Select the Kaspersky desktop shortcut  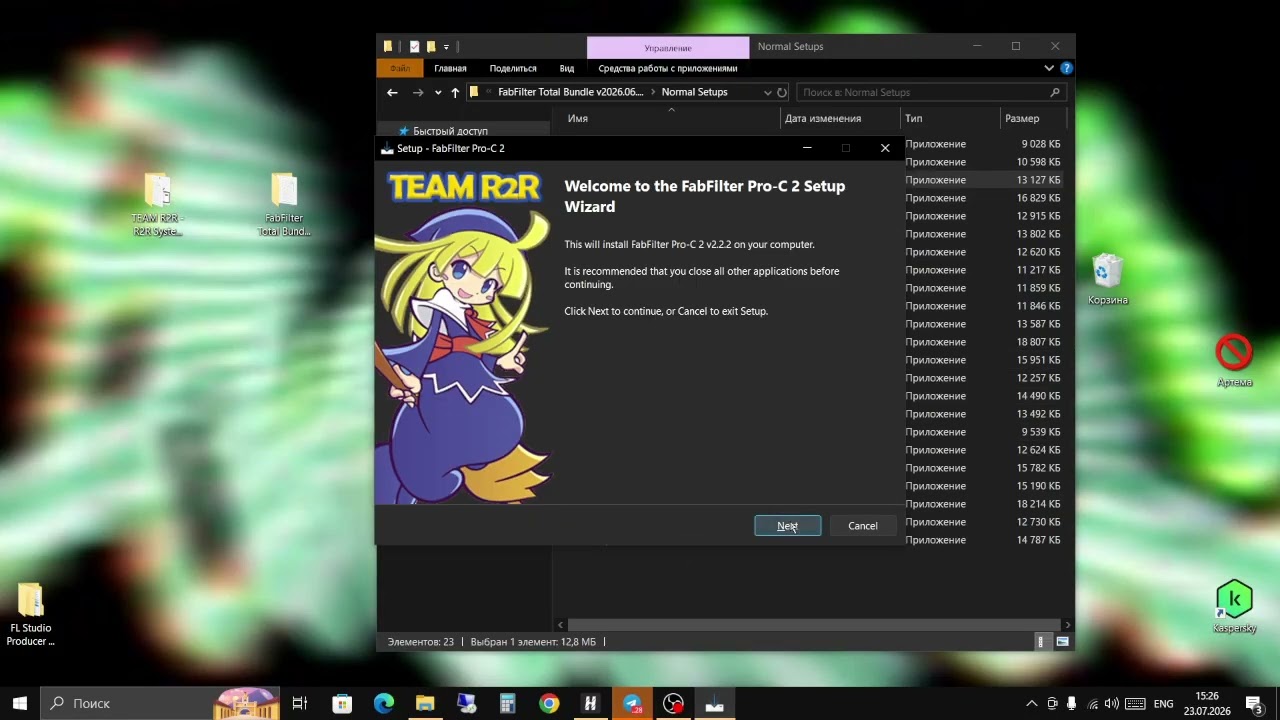pyautogui.click(x=1234, y=607)
